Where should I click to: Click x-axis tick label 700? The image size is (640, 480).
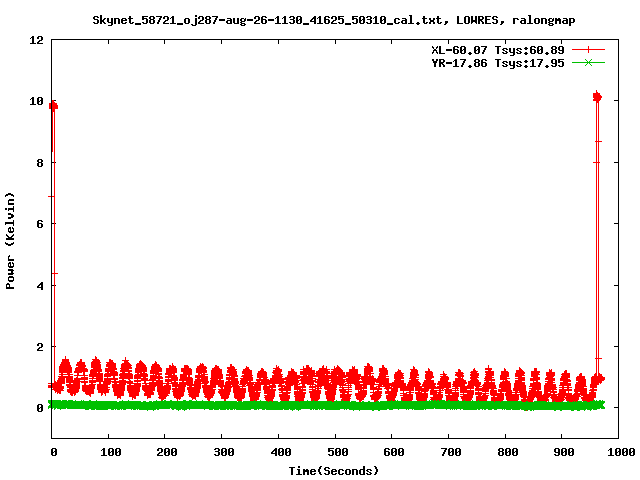pyautogui.click(x=451, y=452)
